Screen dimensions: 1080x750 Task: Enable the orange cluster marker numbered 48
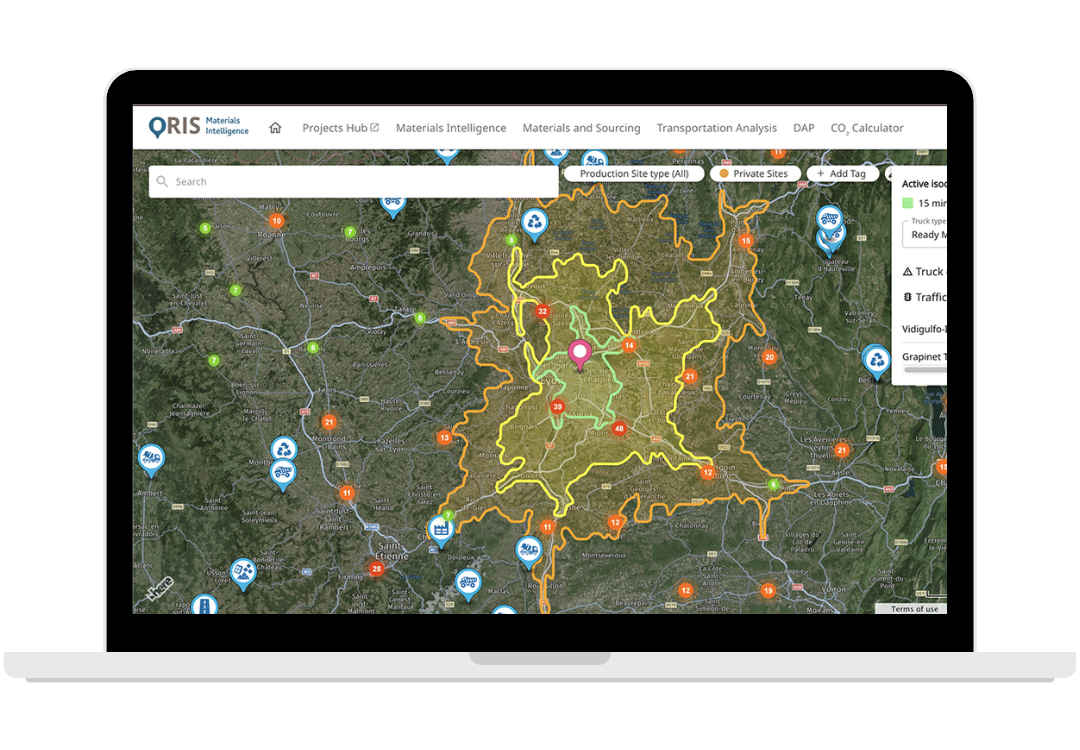(x=619, y=427)
